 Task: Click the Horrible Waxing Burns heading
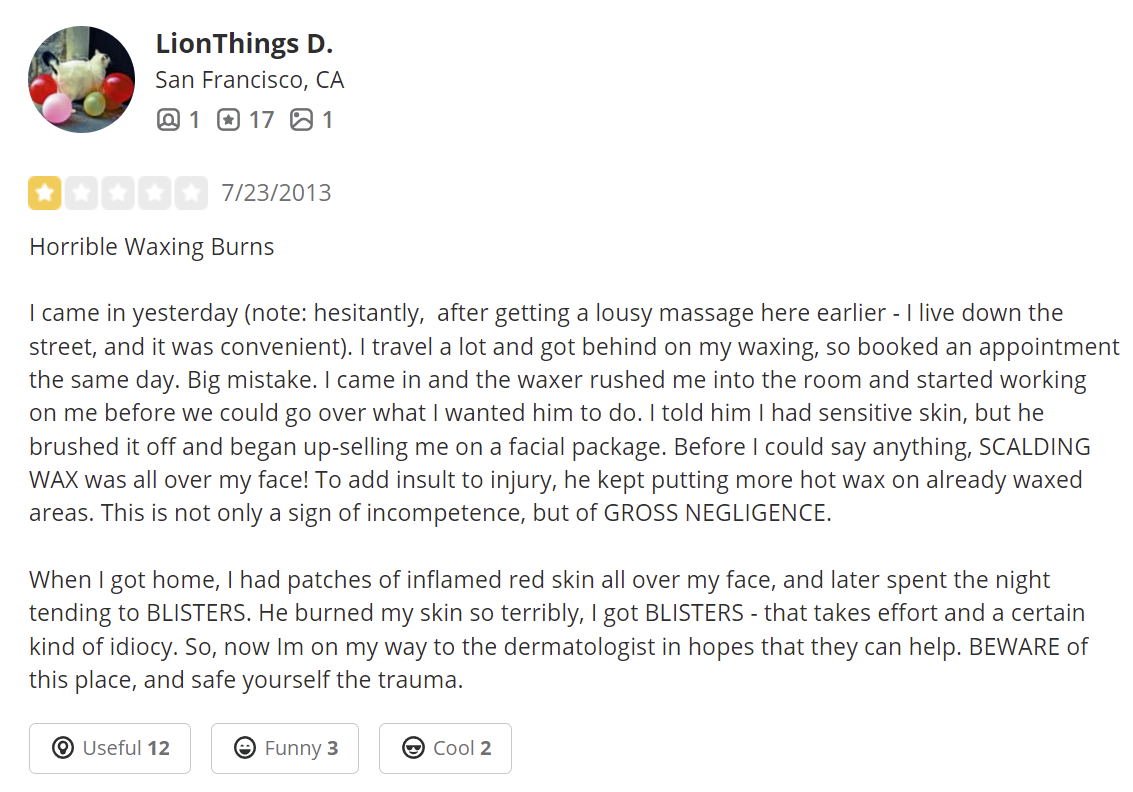152,247
